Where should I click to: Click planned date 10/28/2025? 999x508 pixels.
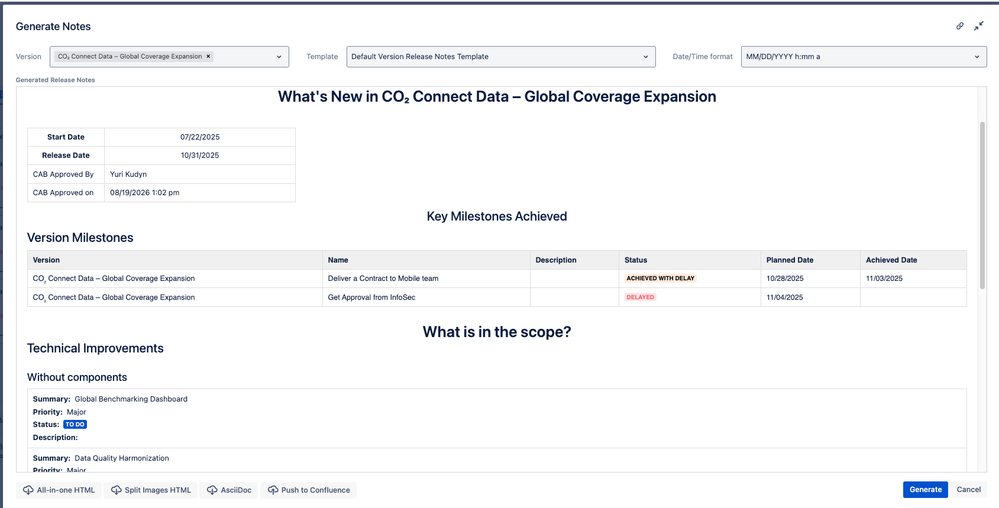coord(784,279)
